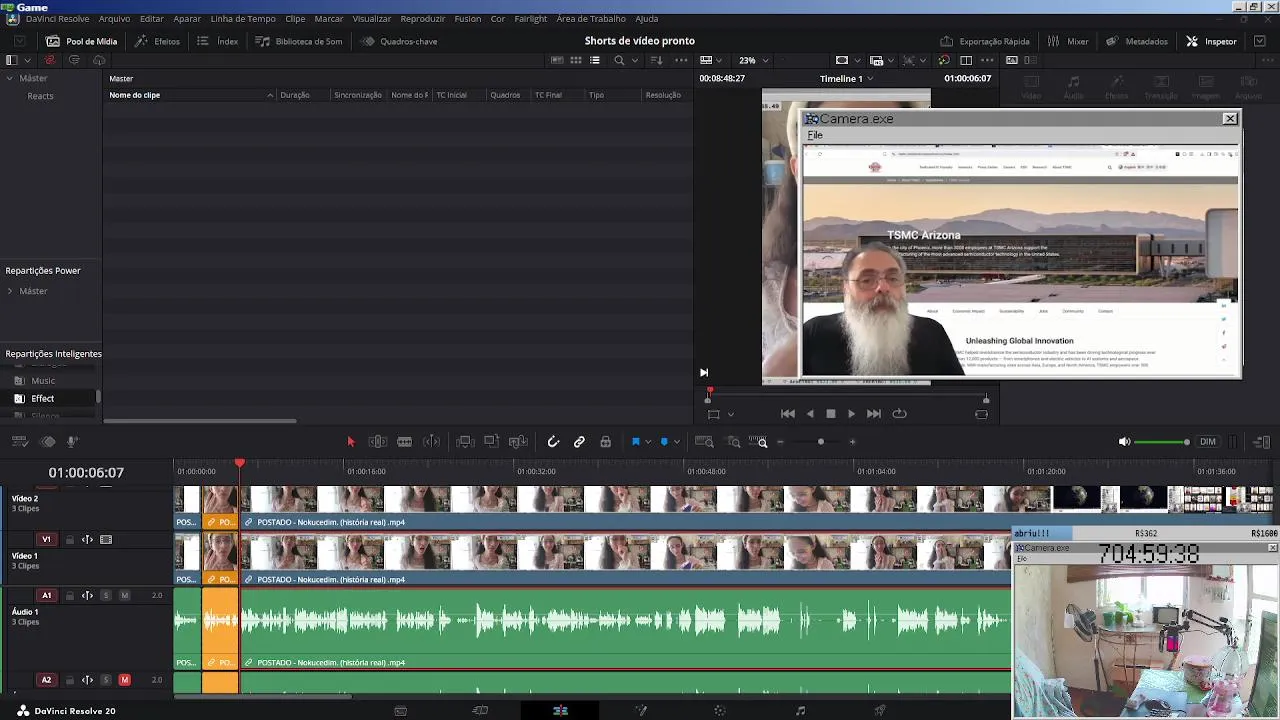Select the Blade Edit Mode tool

431,442
